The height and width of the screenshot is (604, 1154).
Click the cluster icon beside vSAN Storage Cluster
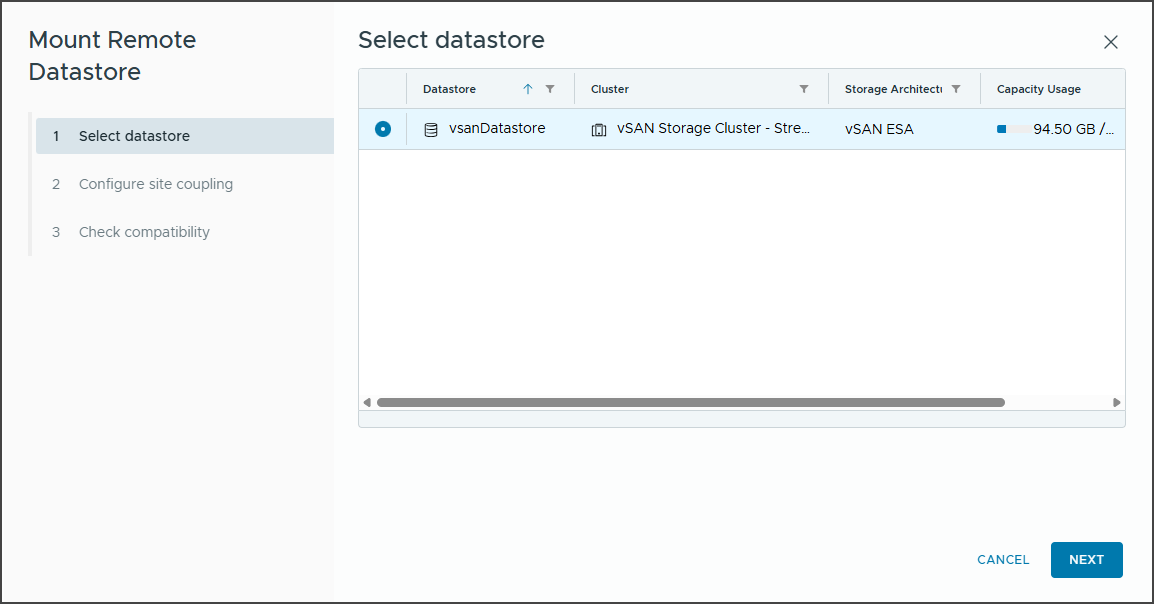[599, 129]
